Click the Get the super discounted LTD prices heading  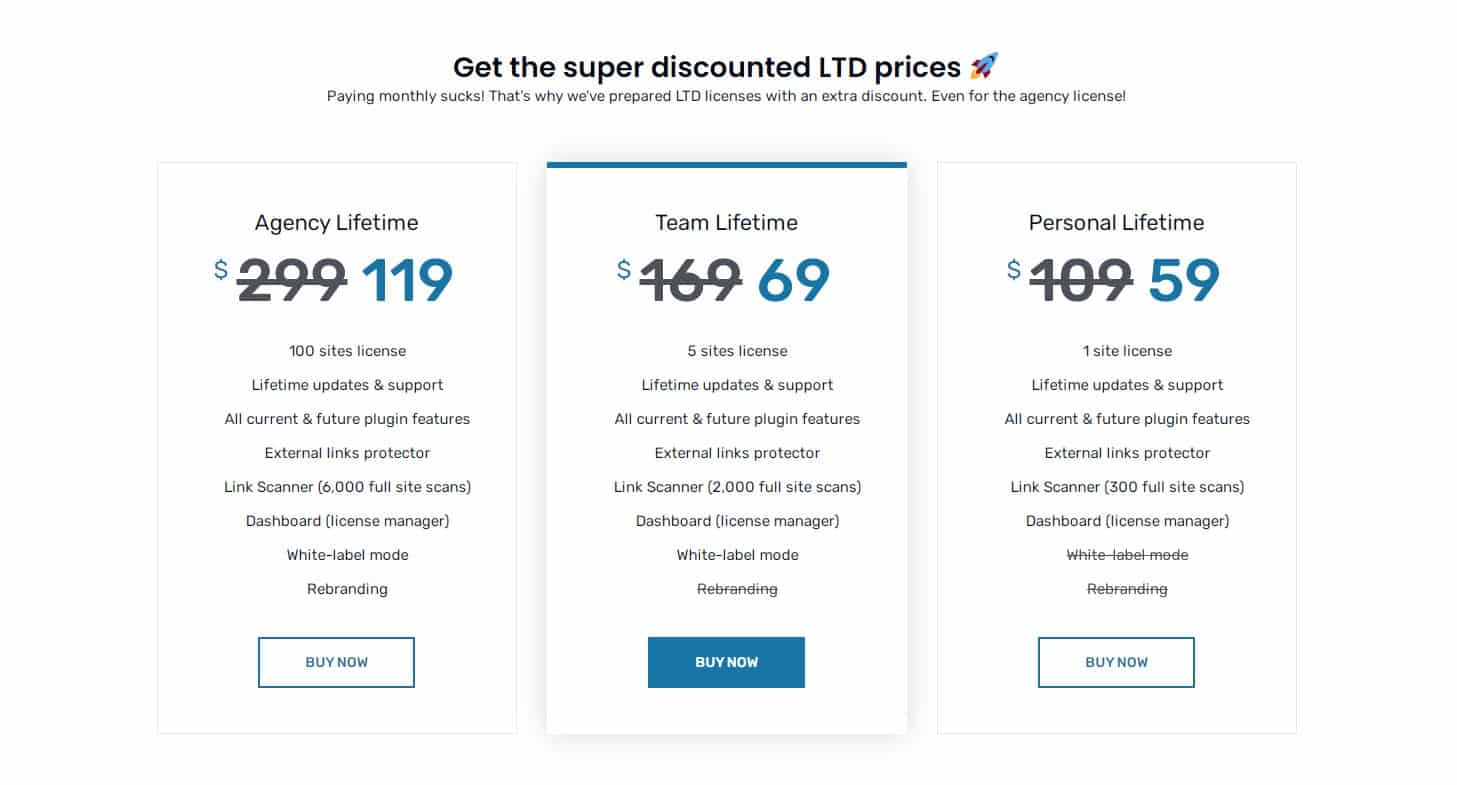[707, 67]
